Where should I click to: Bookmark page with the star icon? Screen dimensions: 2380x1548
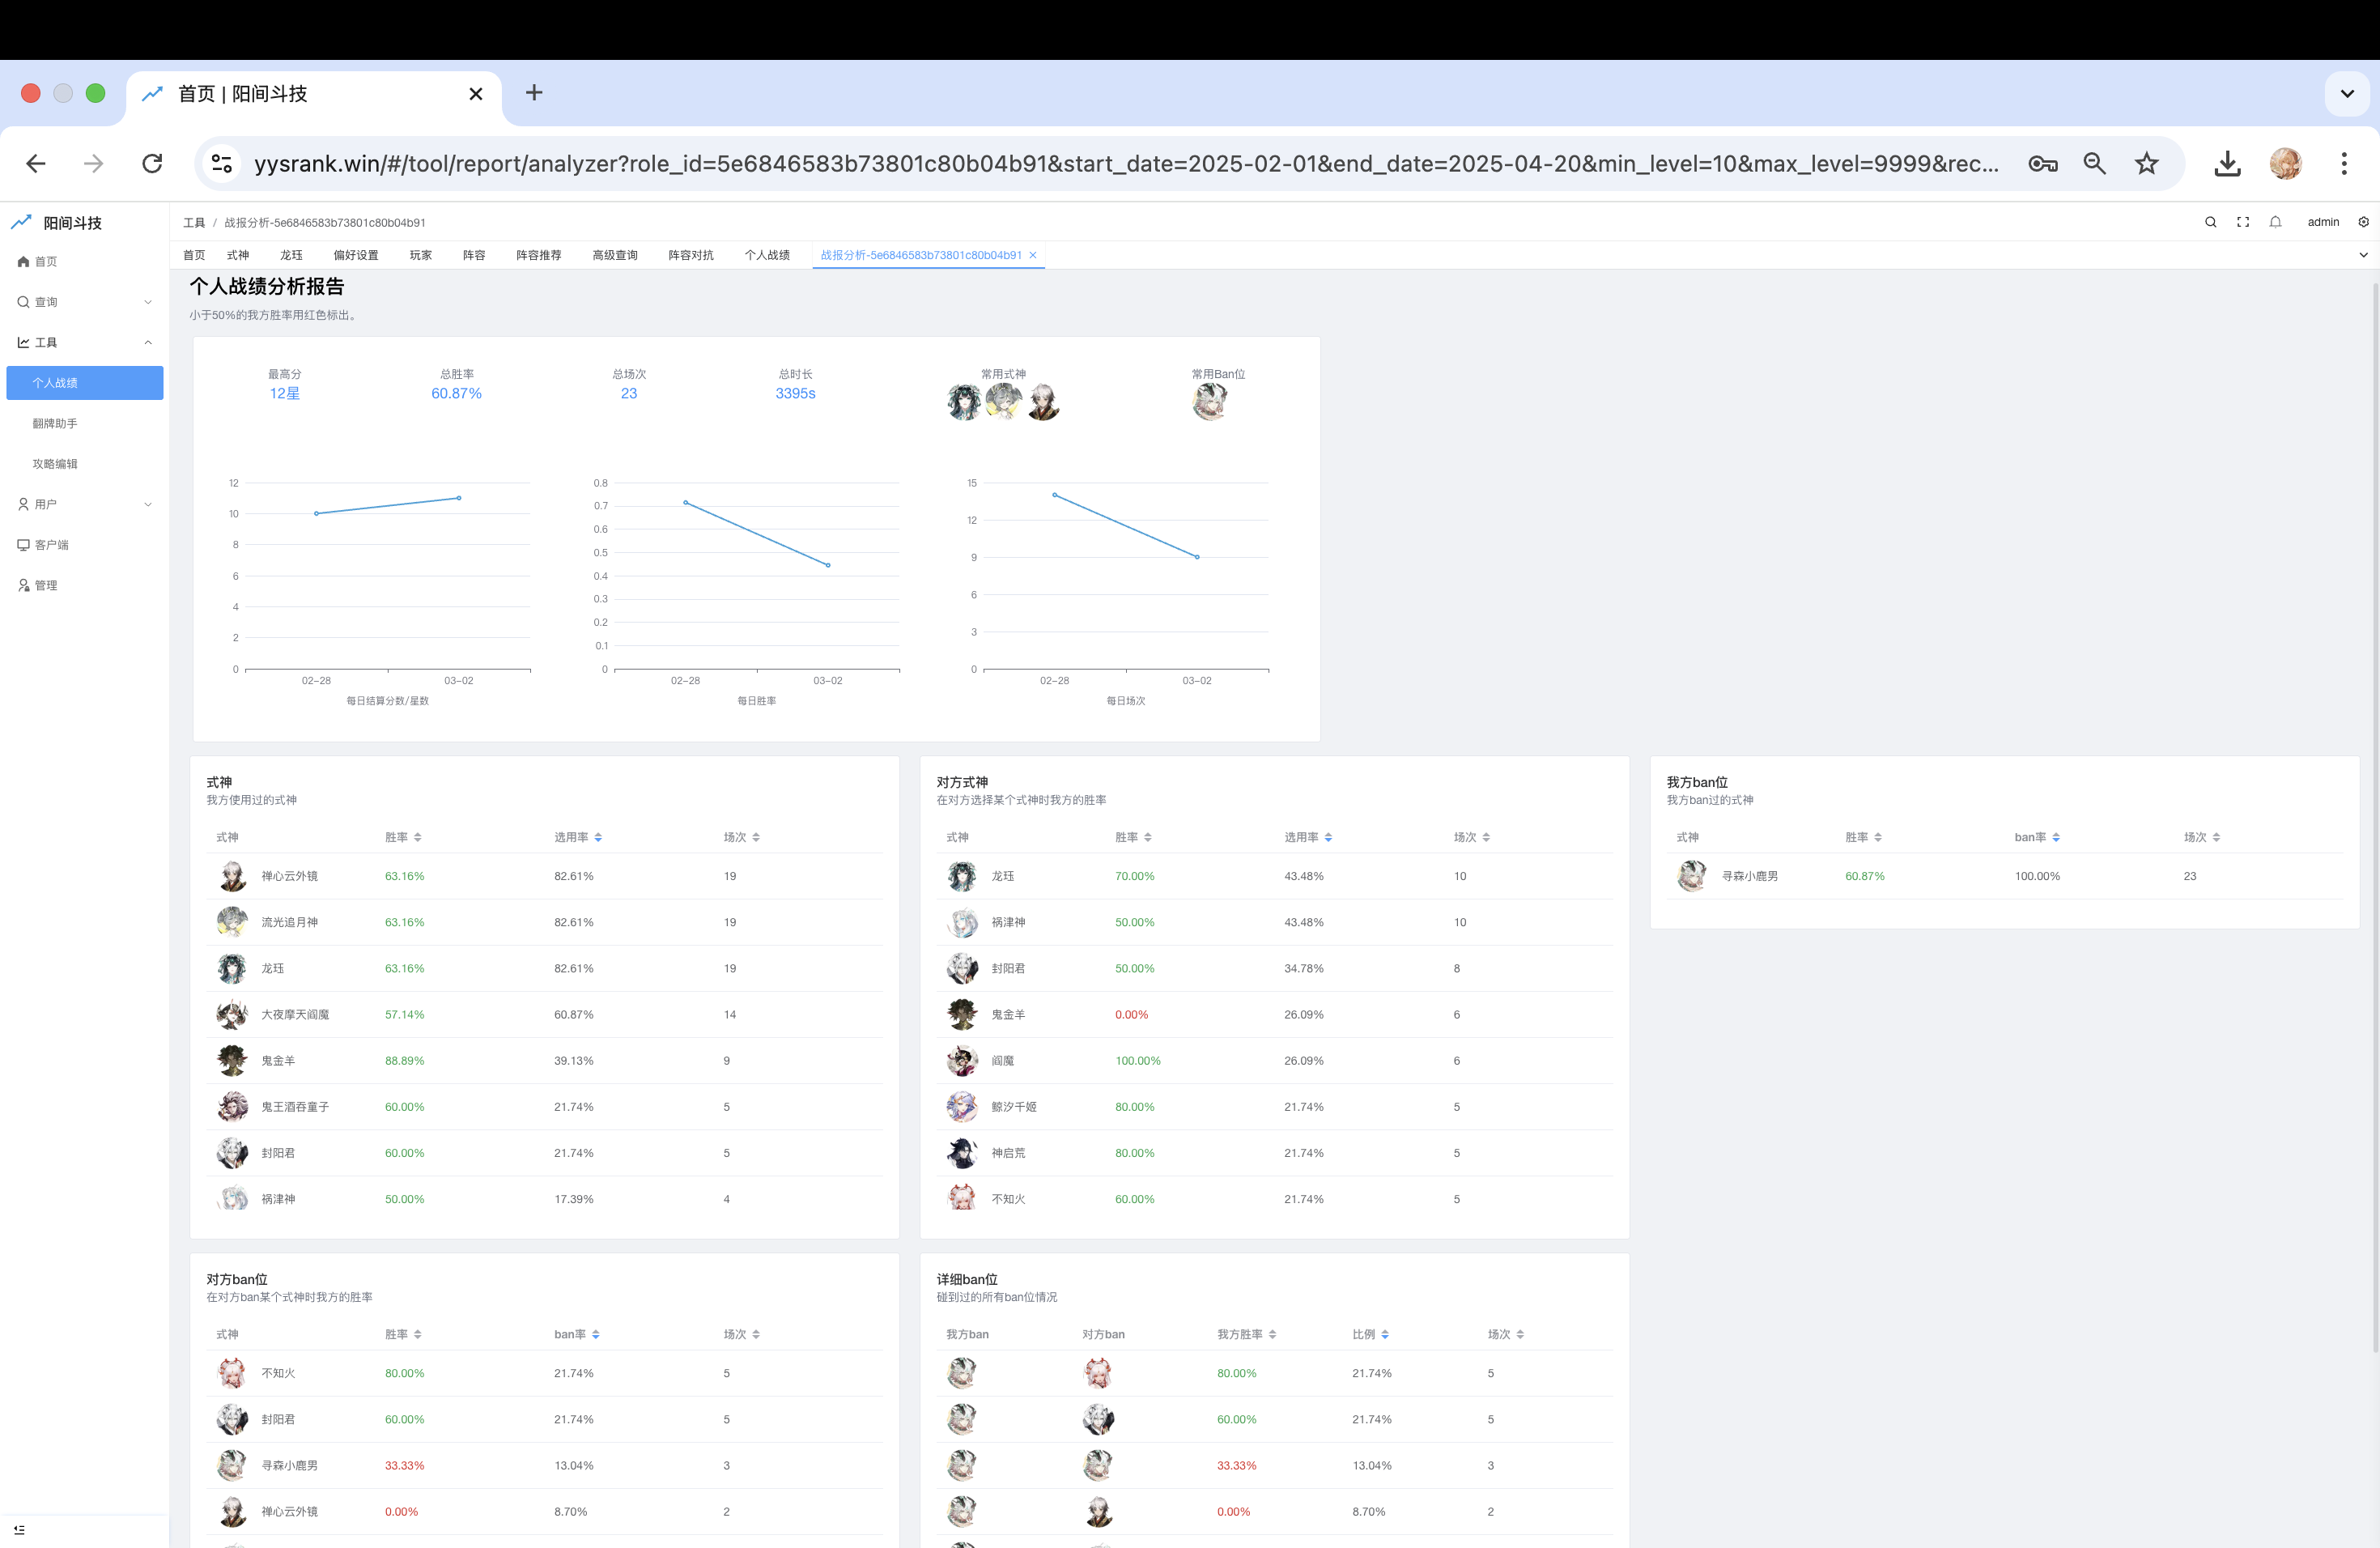click(x=2146, y=163)
